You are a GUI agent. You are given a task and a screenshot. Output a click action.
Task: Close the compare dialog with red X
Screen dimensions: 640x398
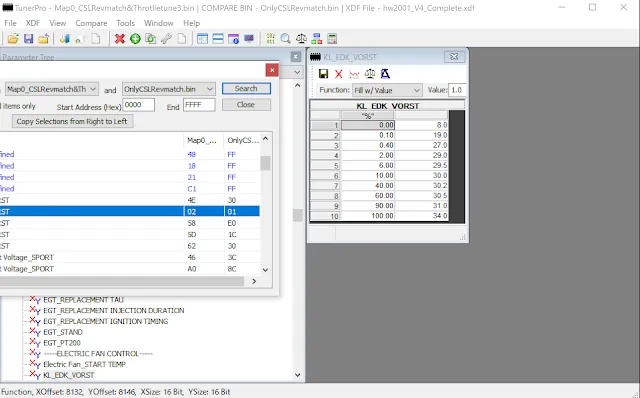point(272,70)
